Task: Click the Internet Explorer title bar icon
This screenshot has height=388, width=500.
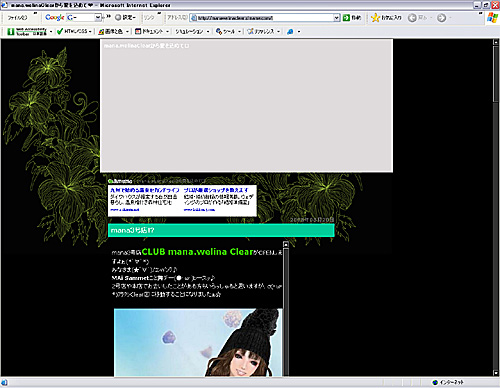Action: 5,5
